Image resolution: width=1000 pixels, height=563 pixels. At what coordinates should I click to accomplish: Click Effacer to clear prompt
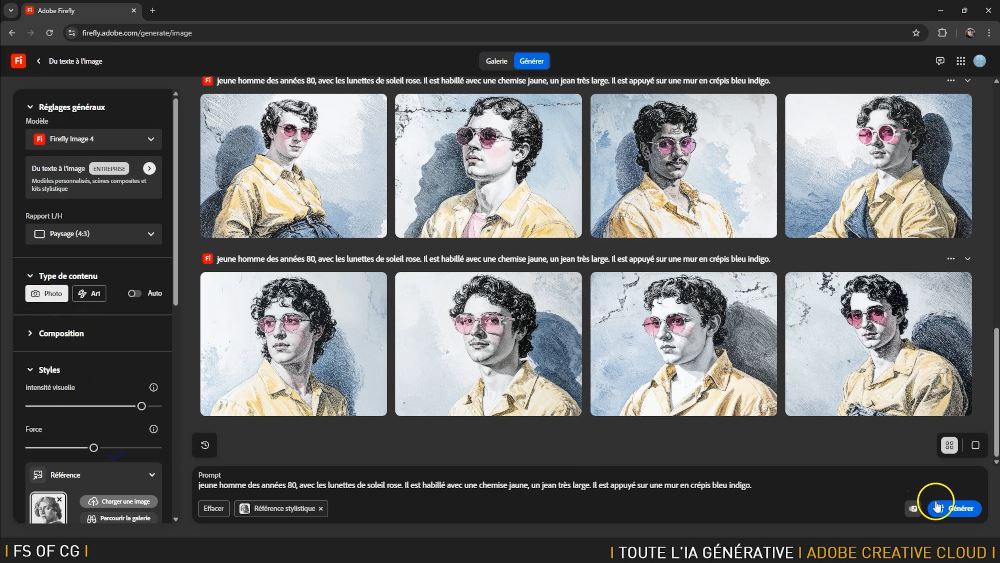pyautogui.click(x=214, y=509)
